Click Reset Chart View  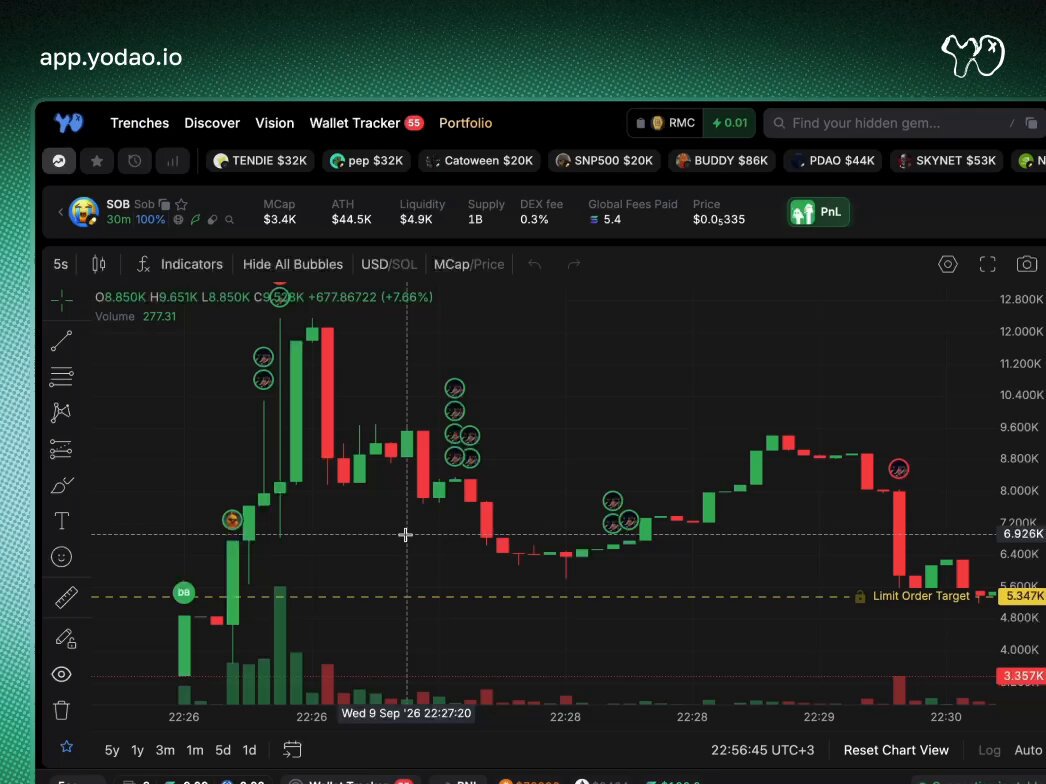[896, 750]
